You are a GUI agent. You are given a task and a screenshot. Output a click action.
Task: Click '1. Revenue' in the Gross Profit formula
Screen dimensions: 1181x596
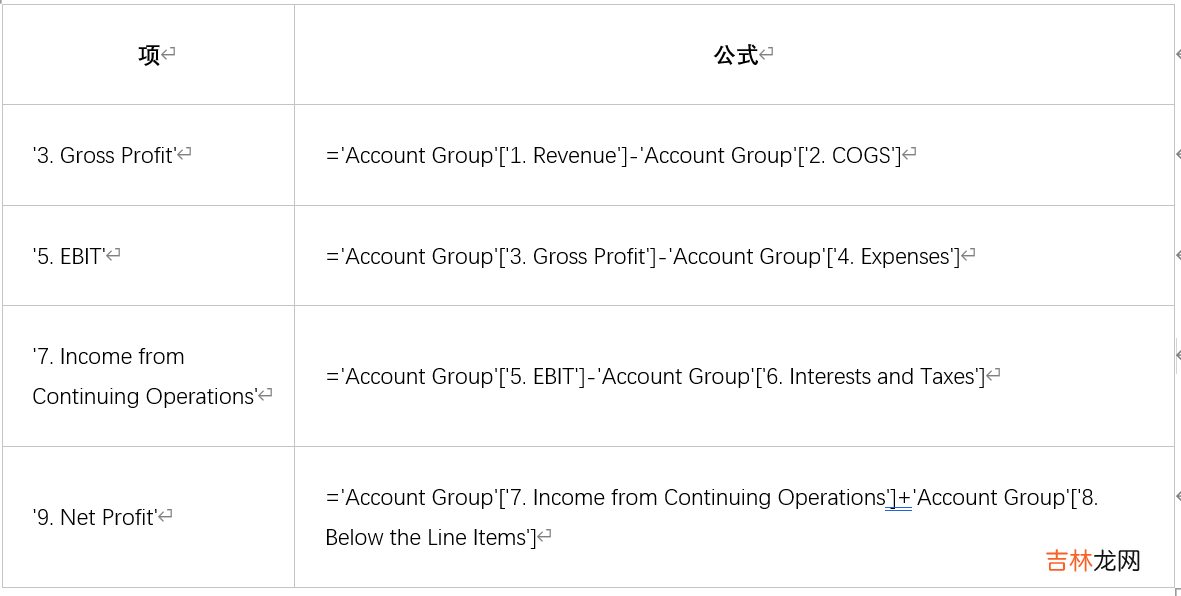point(562,155)
